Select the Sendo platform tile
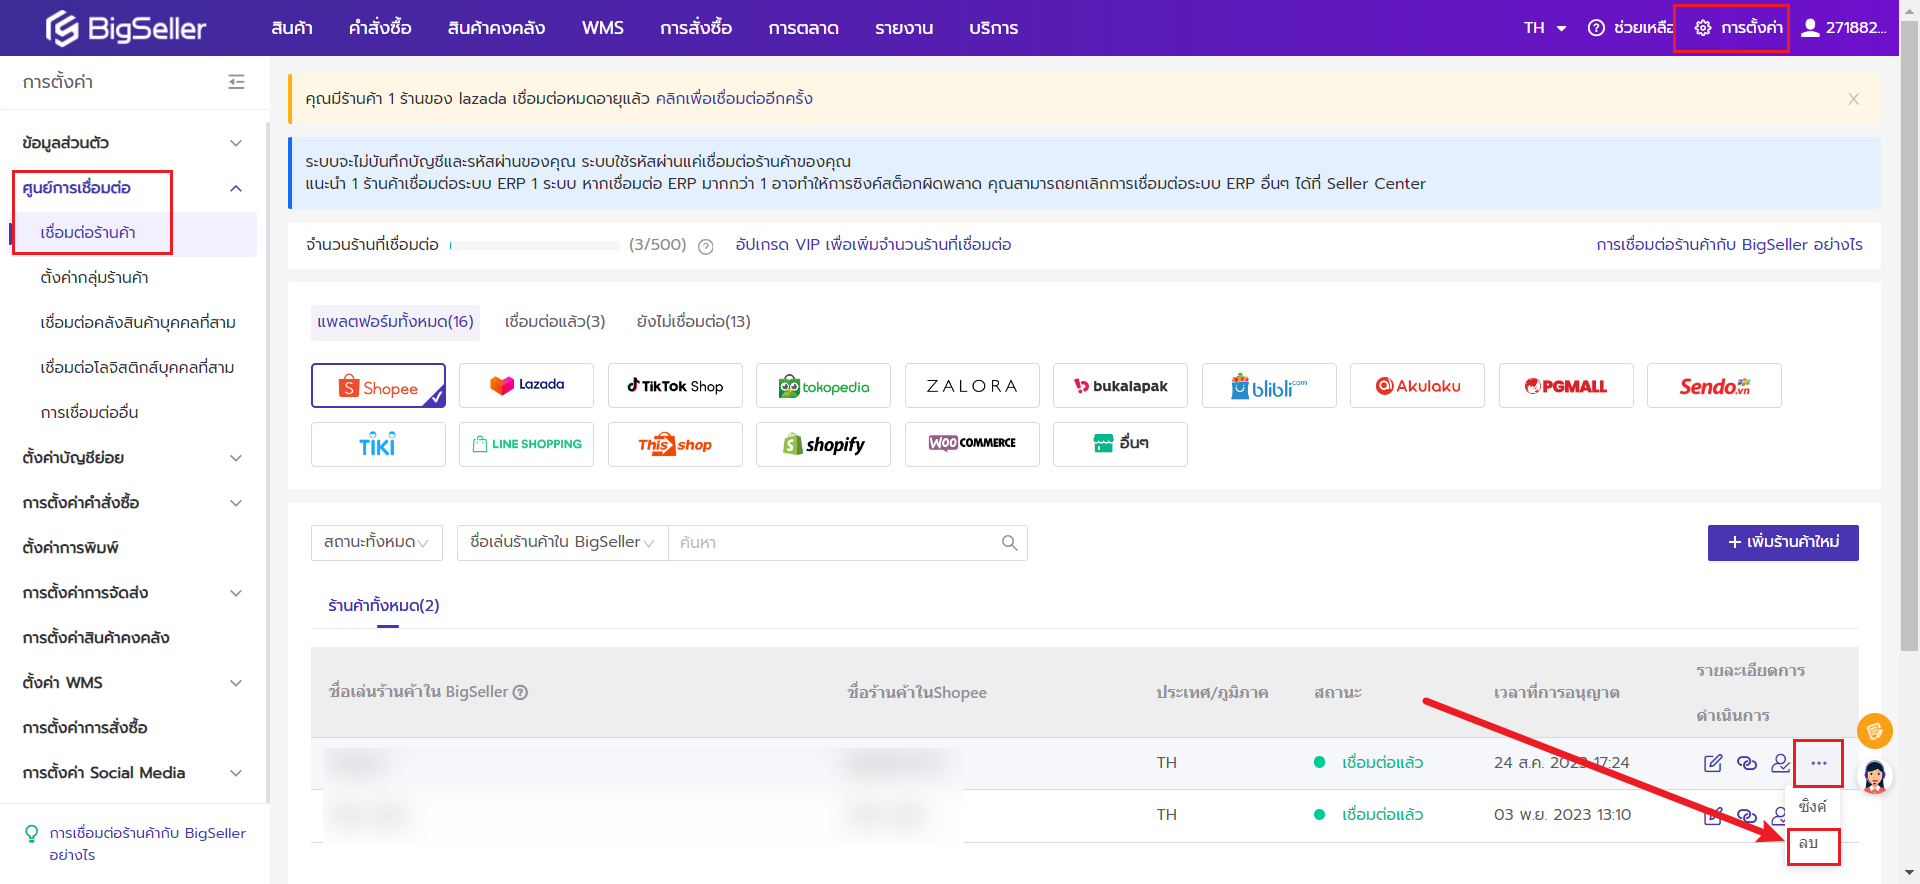Screen dimensions: 1920x884 (1714, 386)
